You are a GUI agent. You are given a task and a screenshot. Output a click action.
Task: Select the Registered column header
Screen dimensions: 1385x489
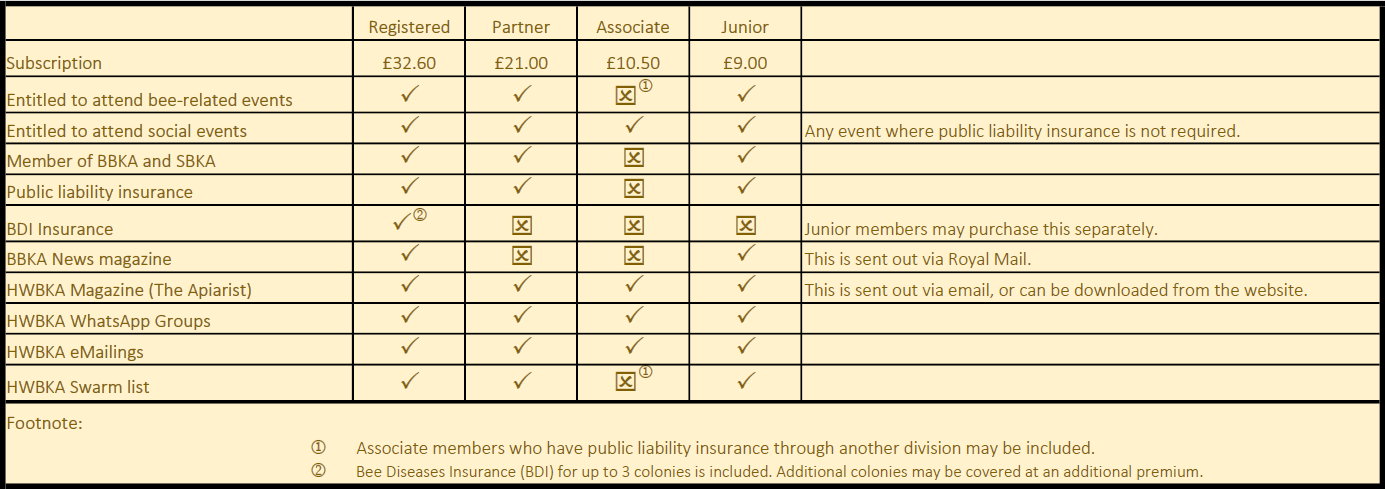coord(410,27)
